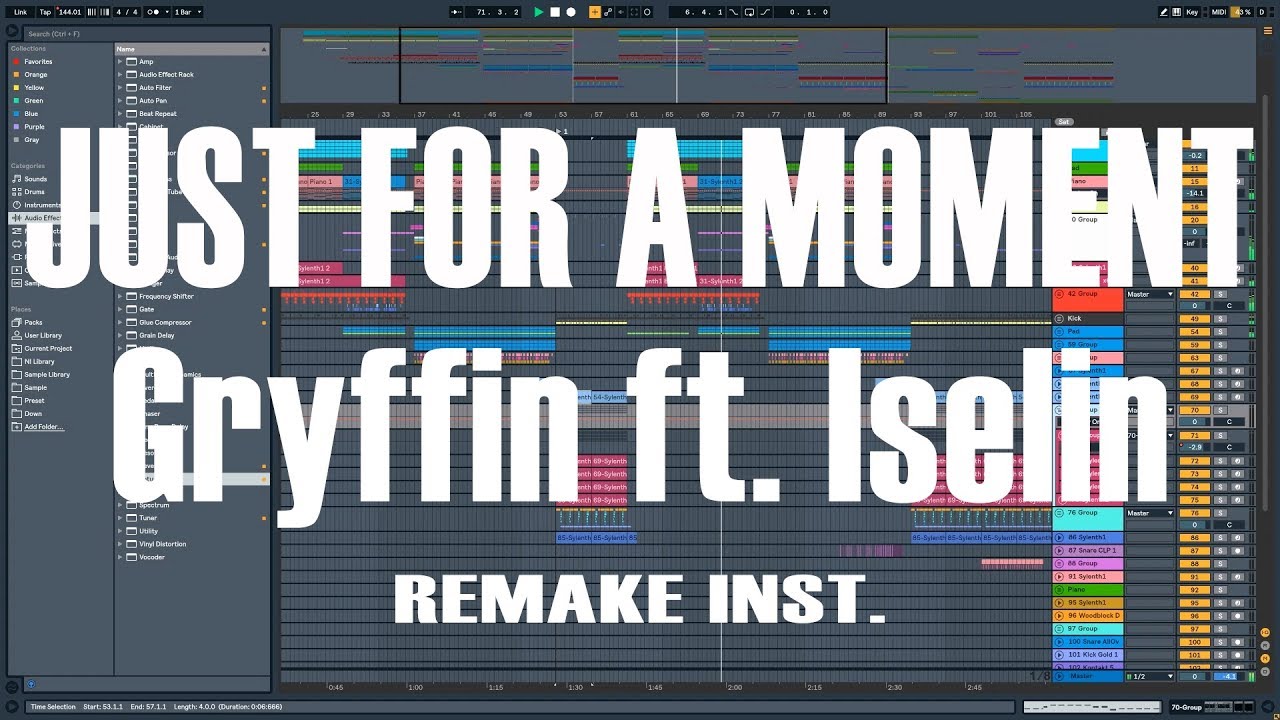Toggle MIDI map mode switch
The image size is (1280, 720).
pos(1218,12)
